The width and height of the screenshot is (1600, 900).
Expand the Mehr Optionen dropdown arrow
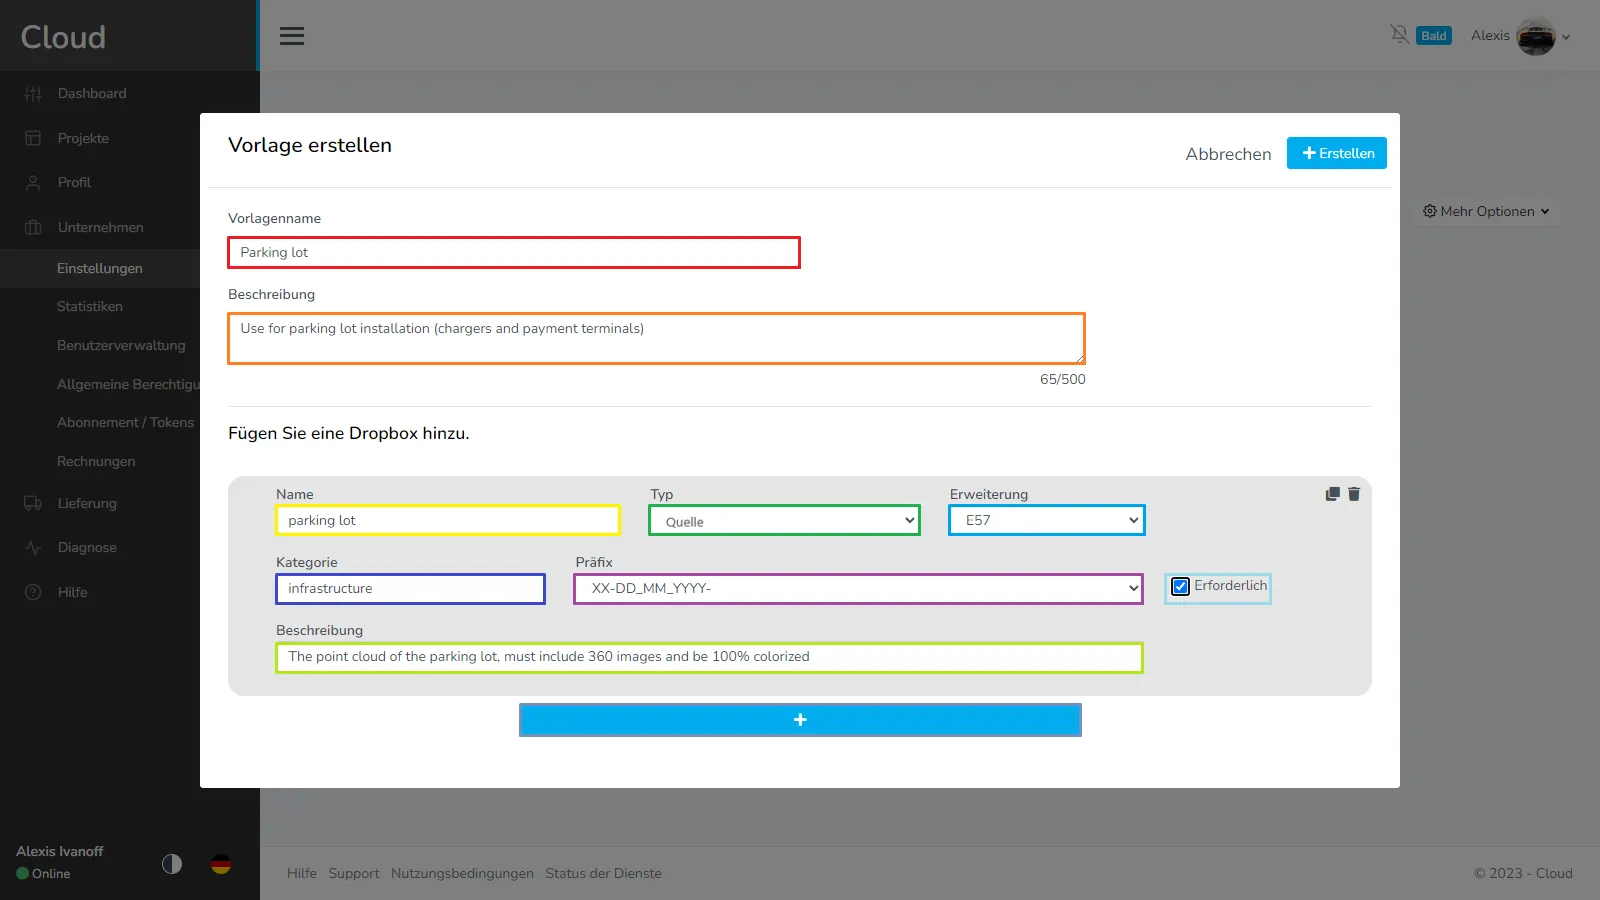click(1545, 212)
